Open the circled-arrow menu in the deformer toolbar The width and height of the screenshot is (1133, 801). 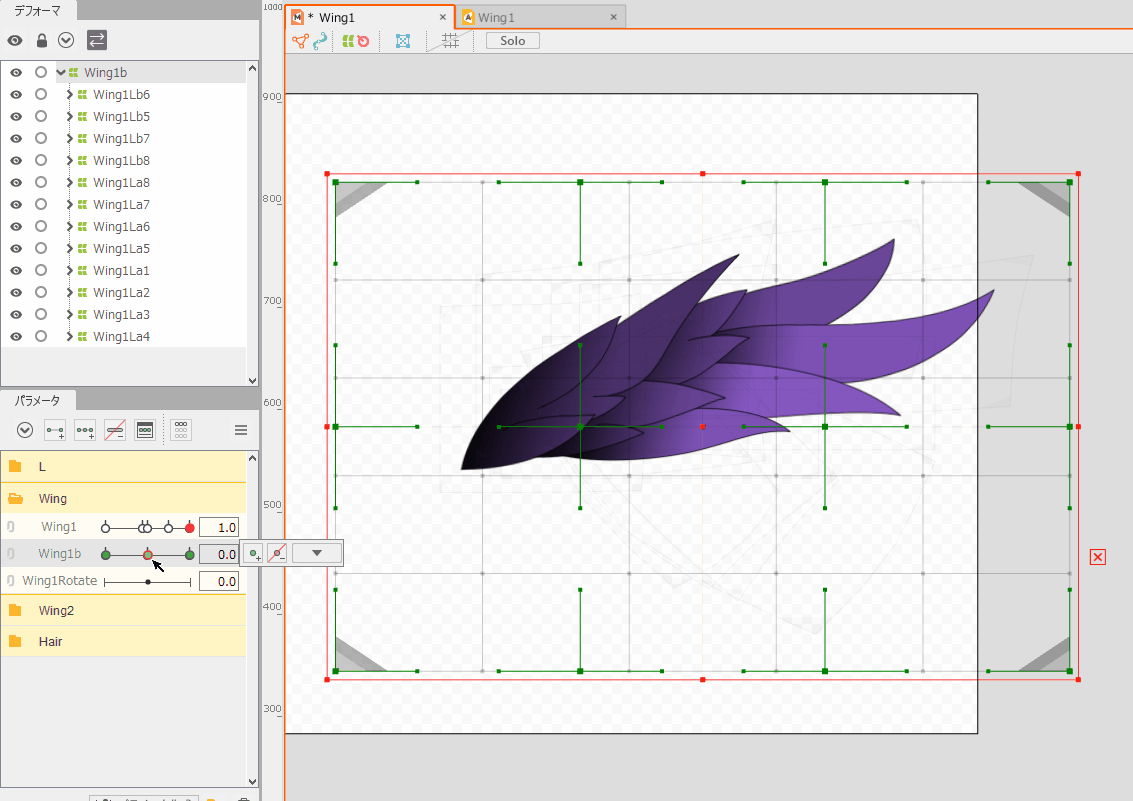(x=66, y=40)
